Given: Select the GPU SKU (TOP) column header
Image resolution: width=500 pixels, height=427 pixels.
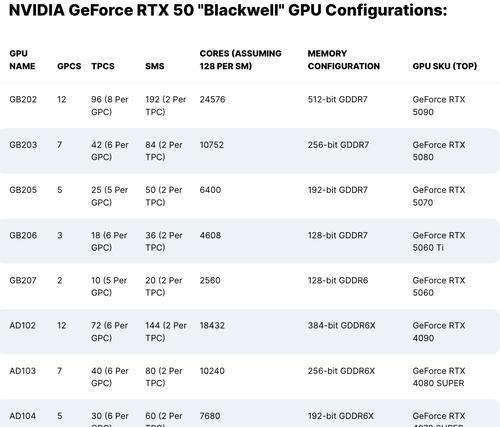Looking at the screenshot, I should [x=445, y=66].
